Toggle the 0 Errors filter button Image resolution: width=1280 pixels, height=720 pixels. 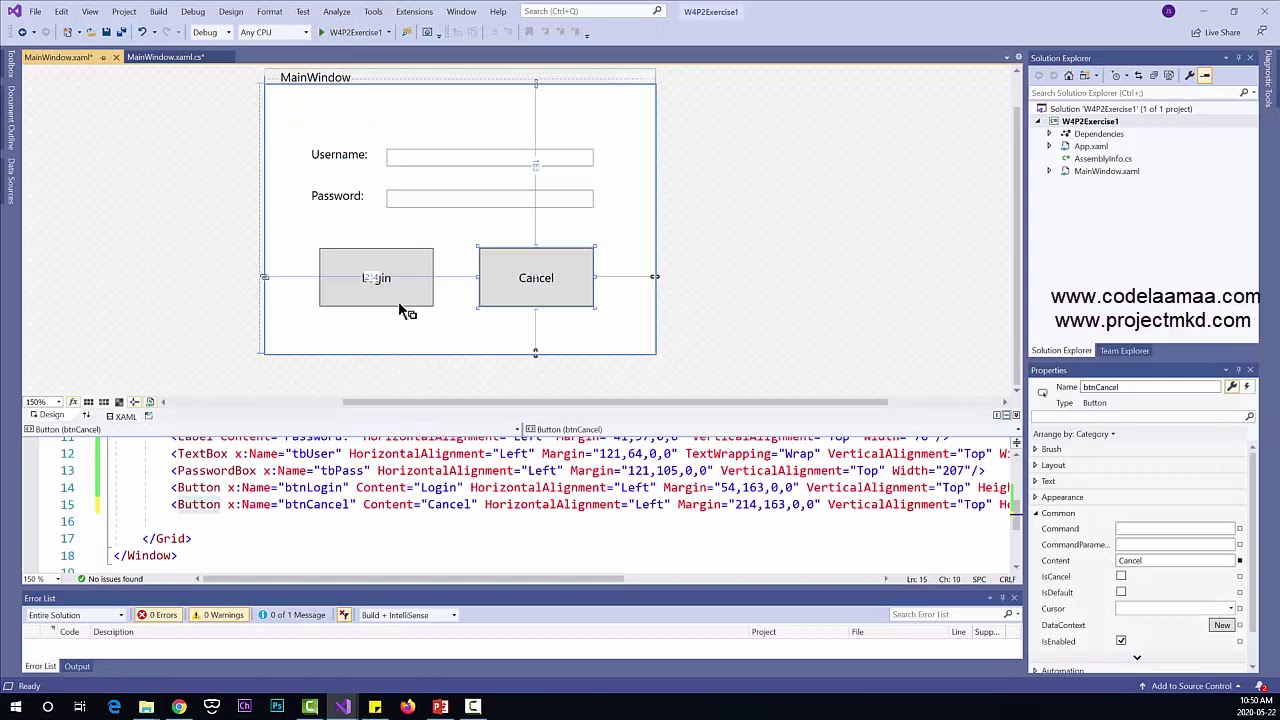[158, 615]
